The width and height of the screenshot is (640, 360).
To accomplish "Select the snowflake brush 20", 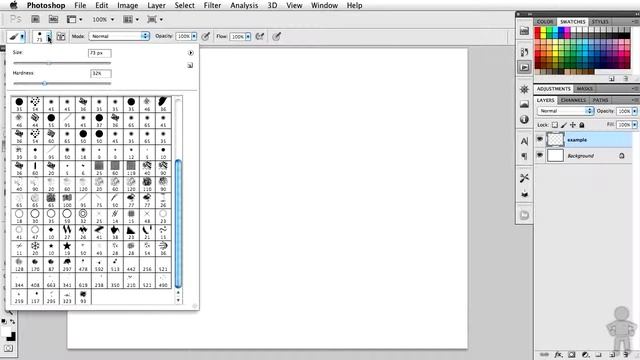I will coord(35,248).
